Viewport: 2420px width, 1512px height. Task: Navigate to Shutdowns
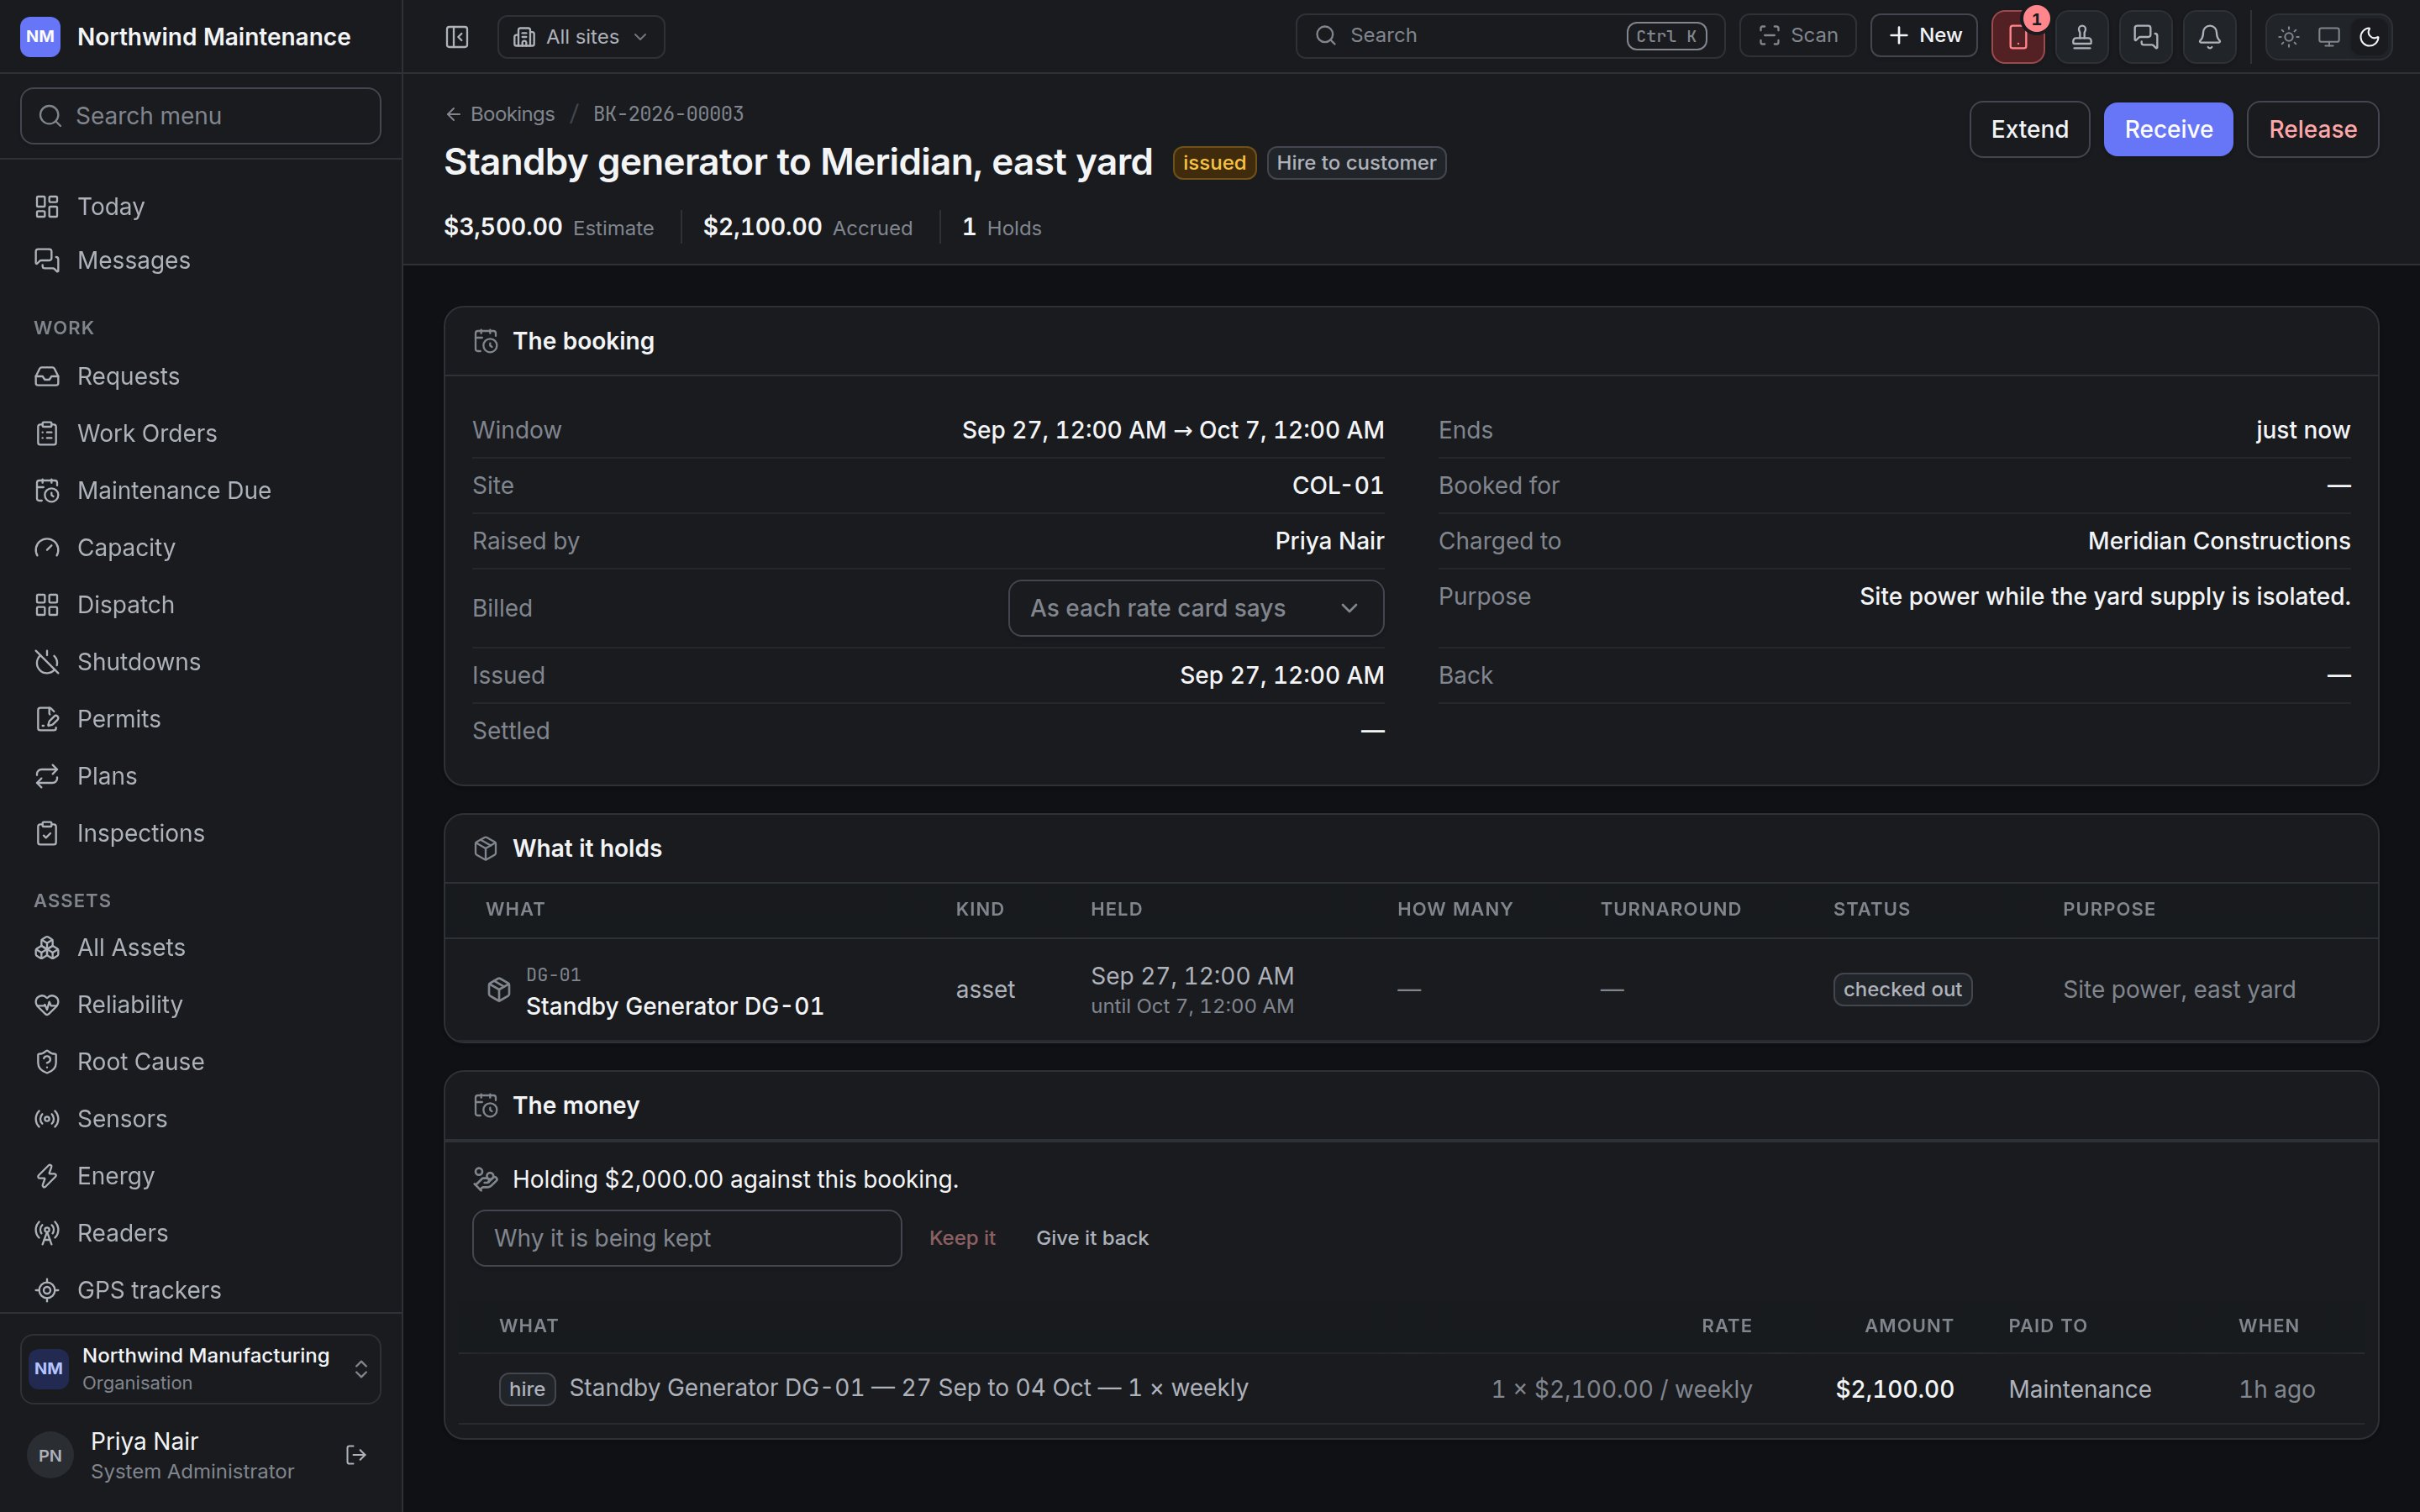pyautogui.click(x=201, y=662)
